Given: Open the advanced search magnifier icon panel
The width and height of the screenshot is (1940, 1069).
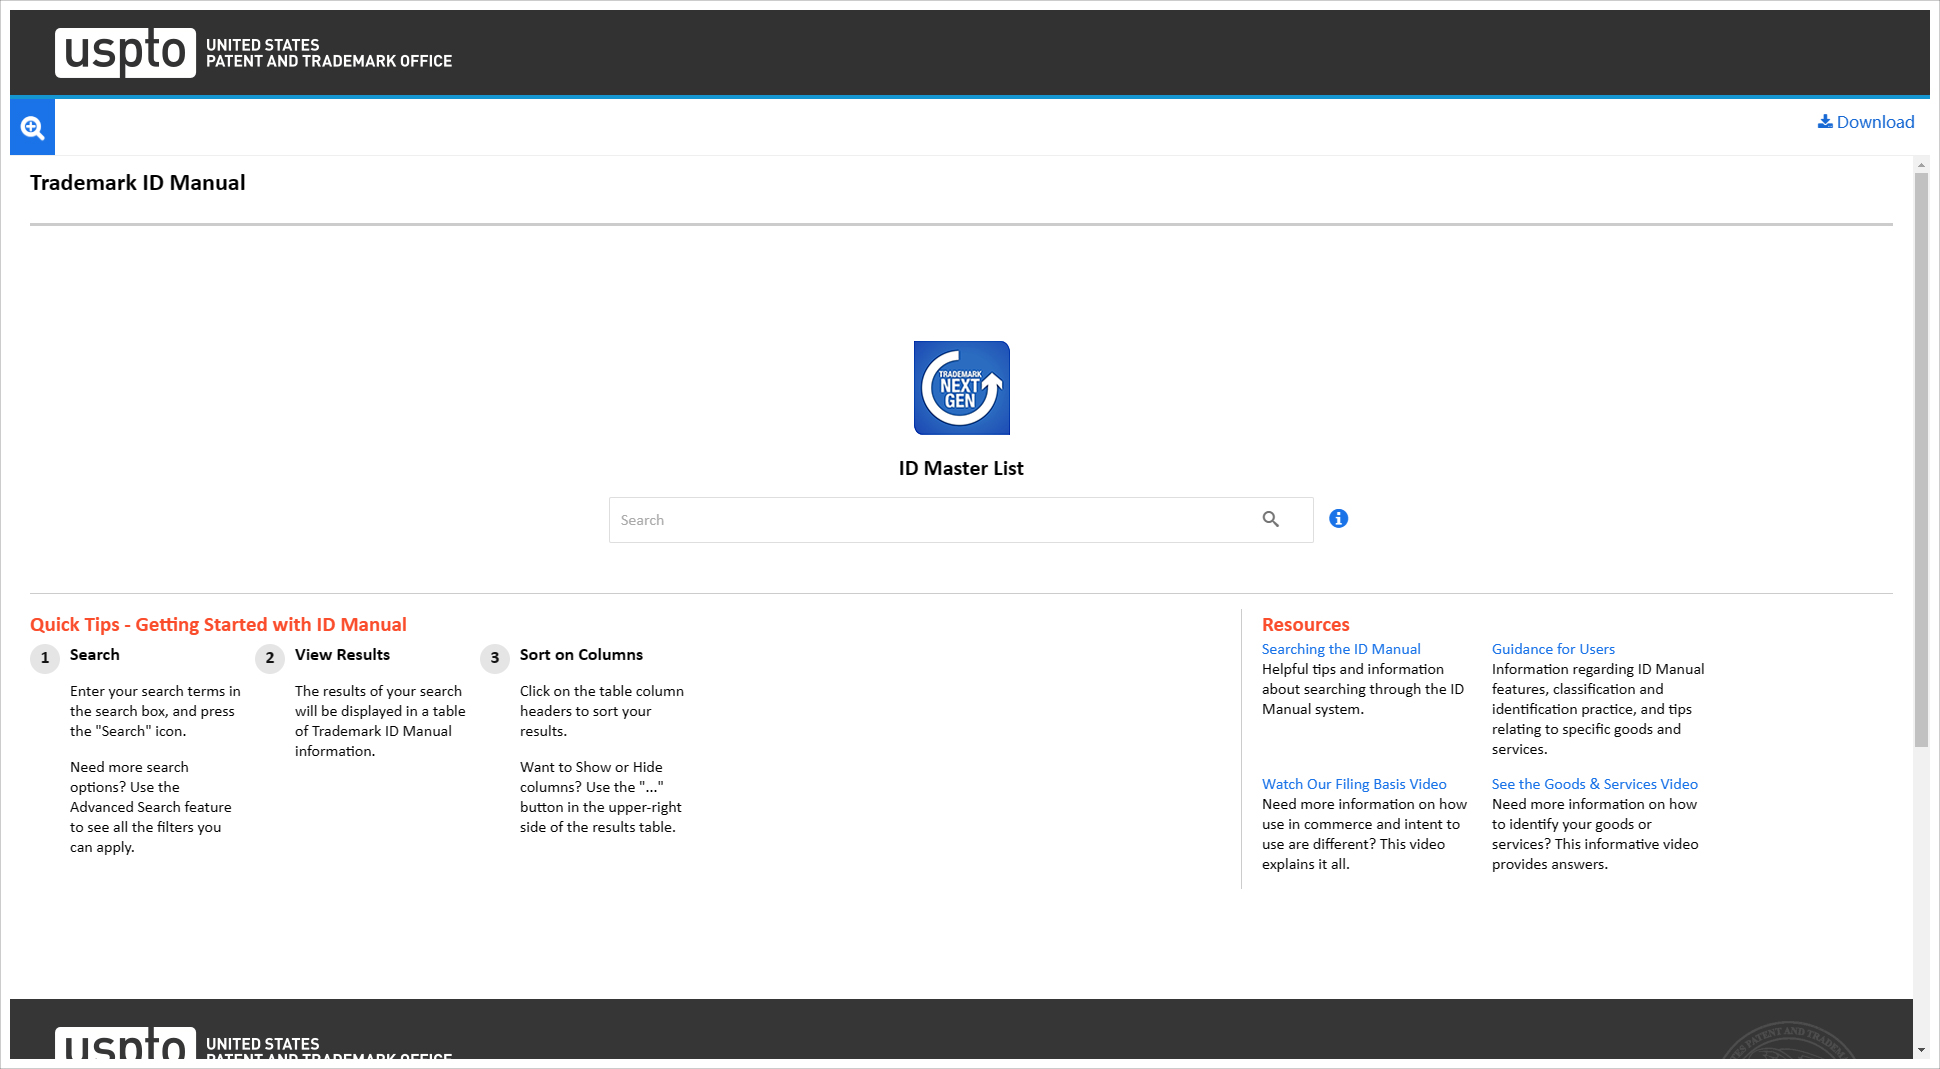Looking at the screenshot, I should pos(32,127).
